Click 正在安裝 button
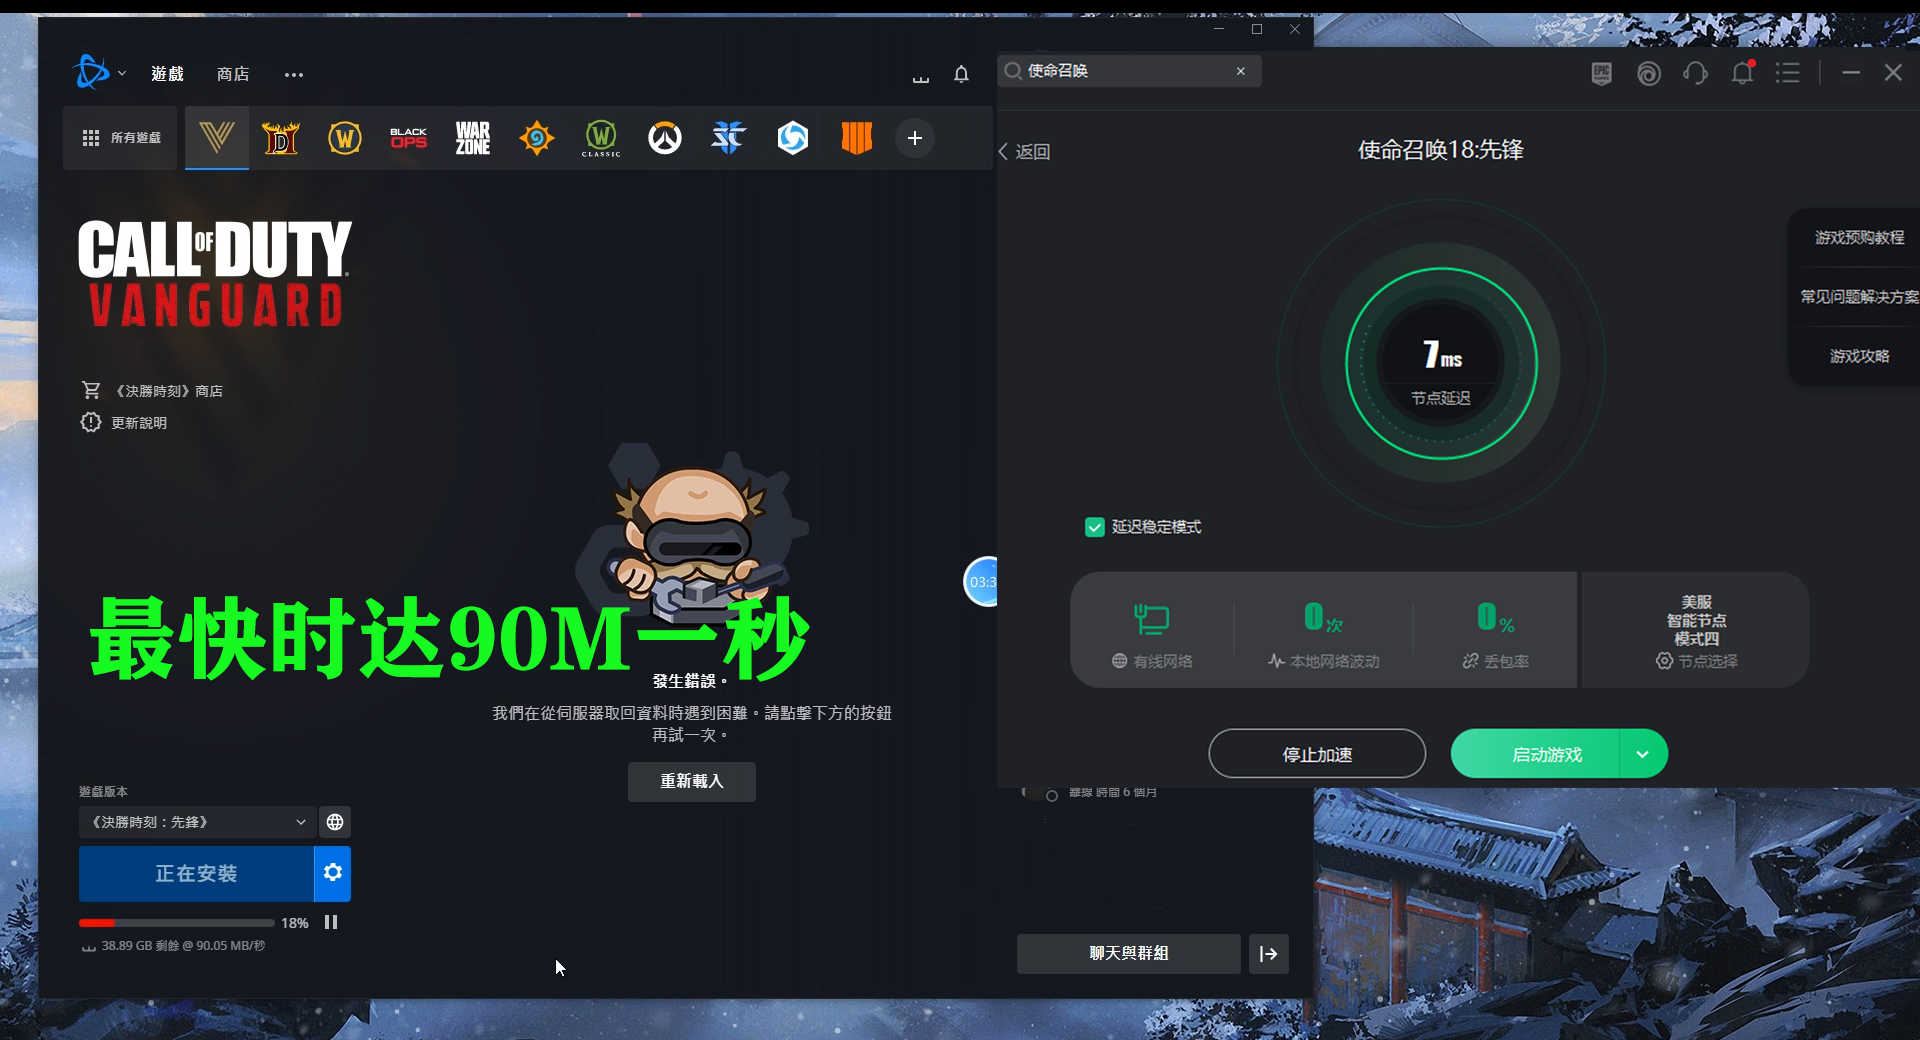Image resolution: width=1920 pixels, height=1040 pixels. pos(196,873)
